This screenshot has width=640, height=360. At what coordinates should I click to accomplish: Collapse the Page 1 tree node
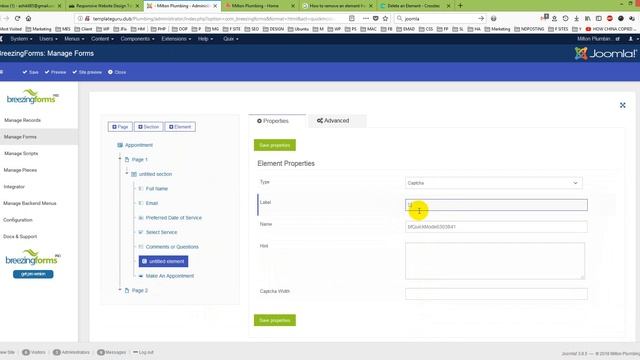click(x=120, y=158)
